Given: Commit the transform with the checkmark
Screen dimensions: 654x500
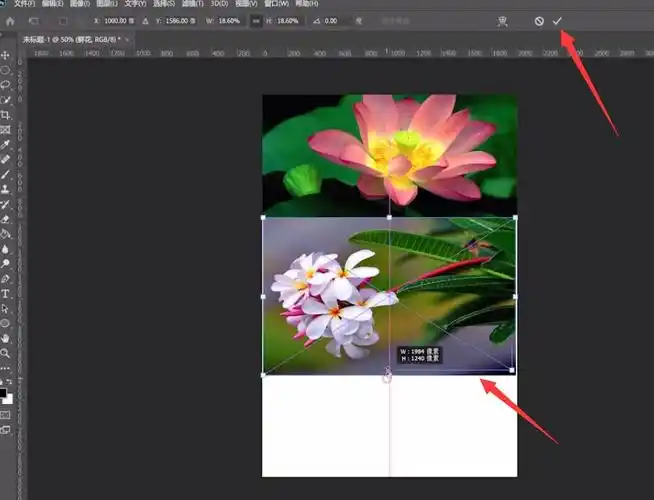Looking at the screenshot, I should click(x=557, y=21).
